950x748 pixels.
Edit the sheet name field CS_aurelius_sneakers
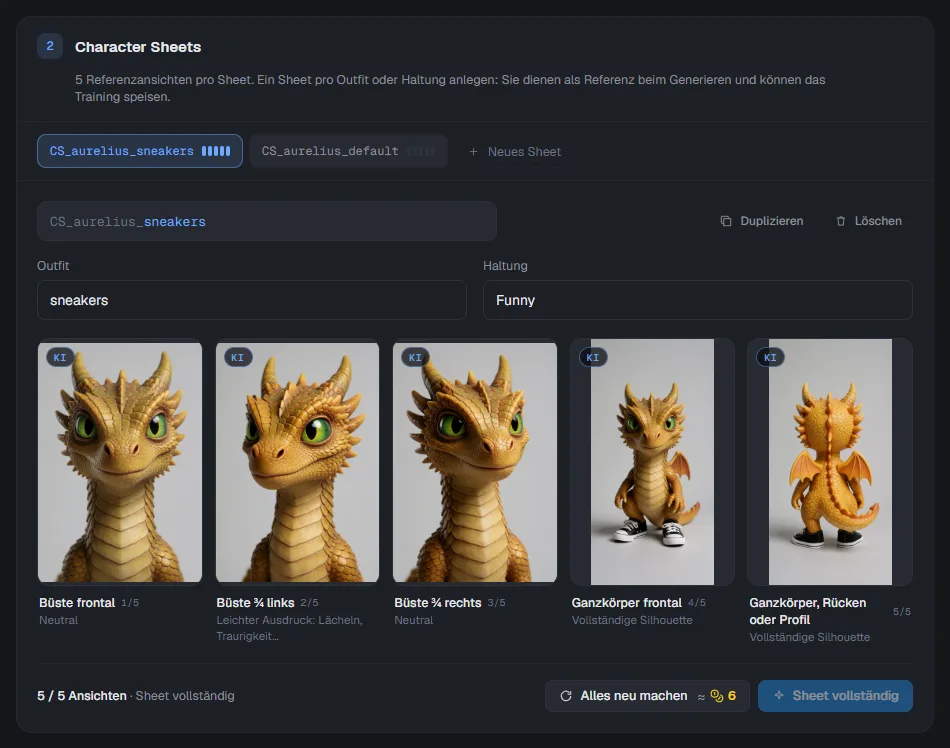point(267,221)
